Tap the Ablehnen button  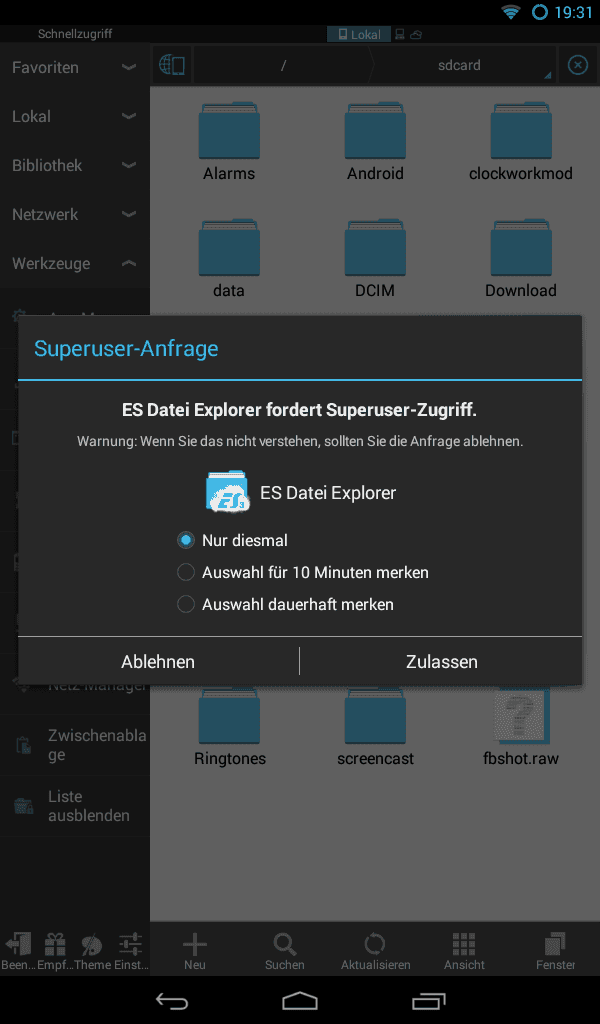tap(158, 662)
